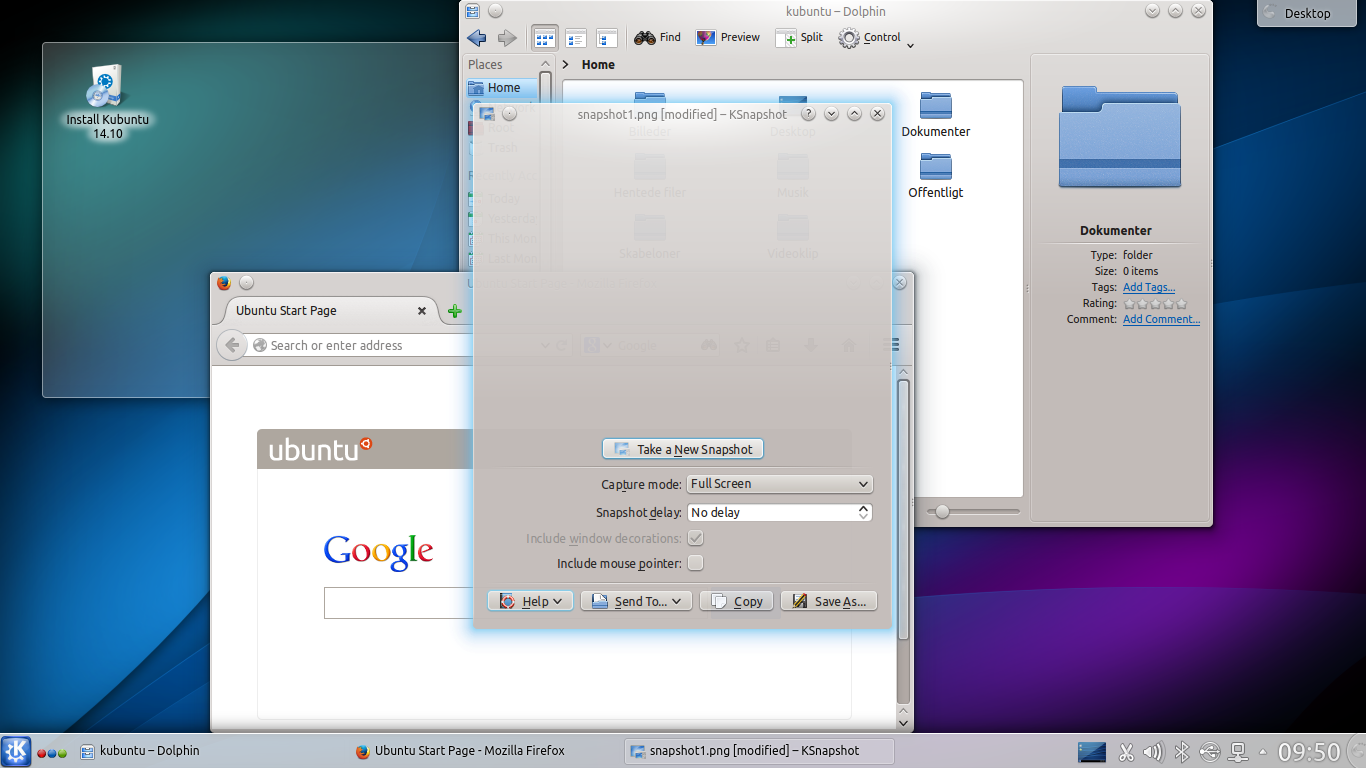Select the Ubuntu Start Page tab in Firefox
This screenshot has height=768, width=1366.
(325, 311)
